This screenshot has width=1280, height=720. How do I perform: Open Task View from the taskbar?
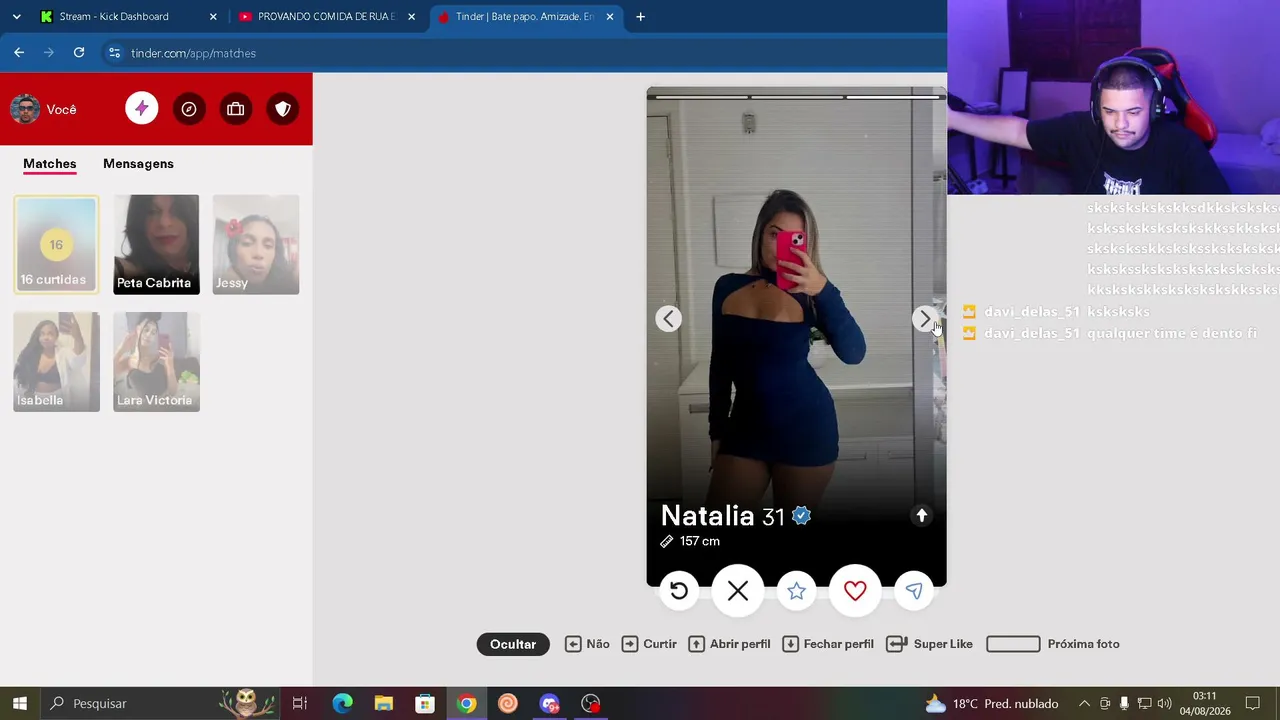pyautogui.click(x=299, y=703)
